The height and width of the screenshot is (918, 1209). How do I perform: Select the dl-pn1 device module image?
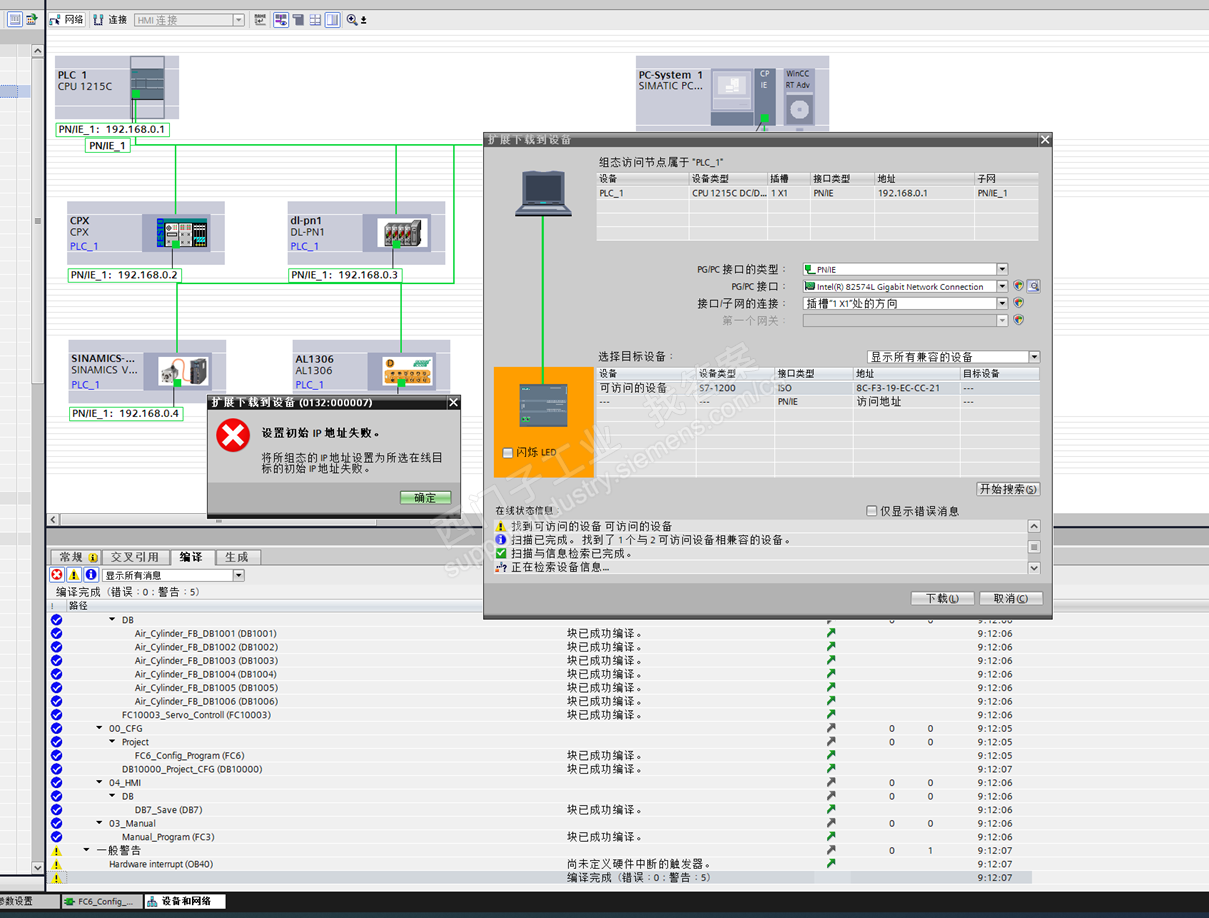point(404,234)
